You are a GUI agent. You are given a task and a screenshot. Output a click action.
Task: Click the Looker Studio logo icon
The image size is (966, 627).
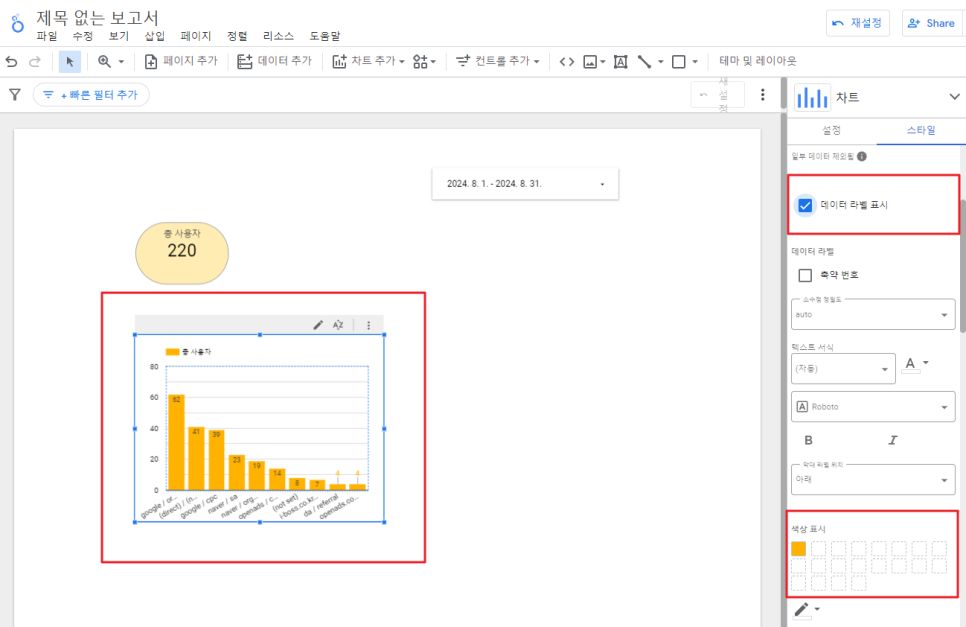[x=17, y=23]
